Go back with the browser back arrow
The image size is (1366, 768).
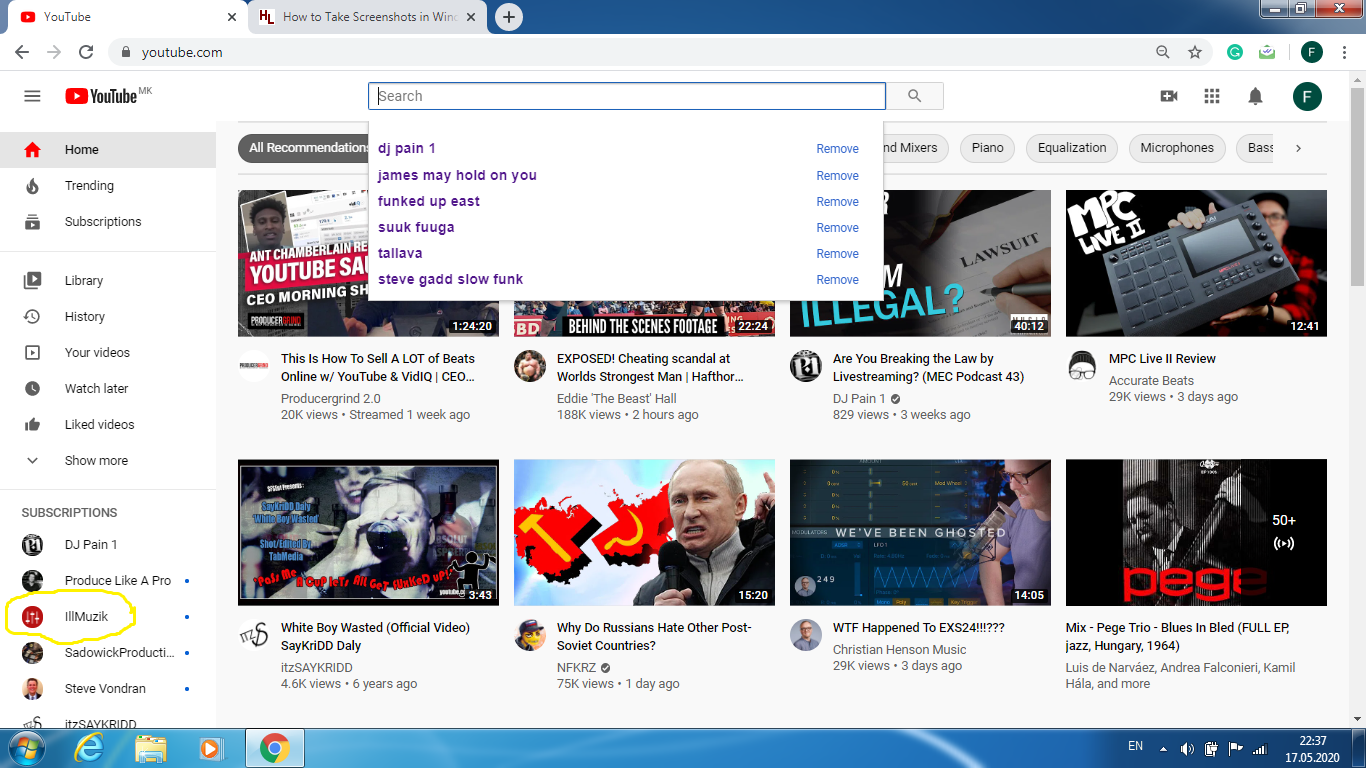(x=22, y=52)
